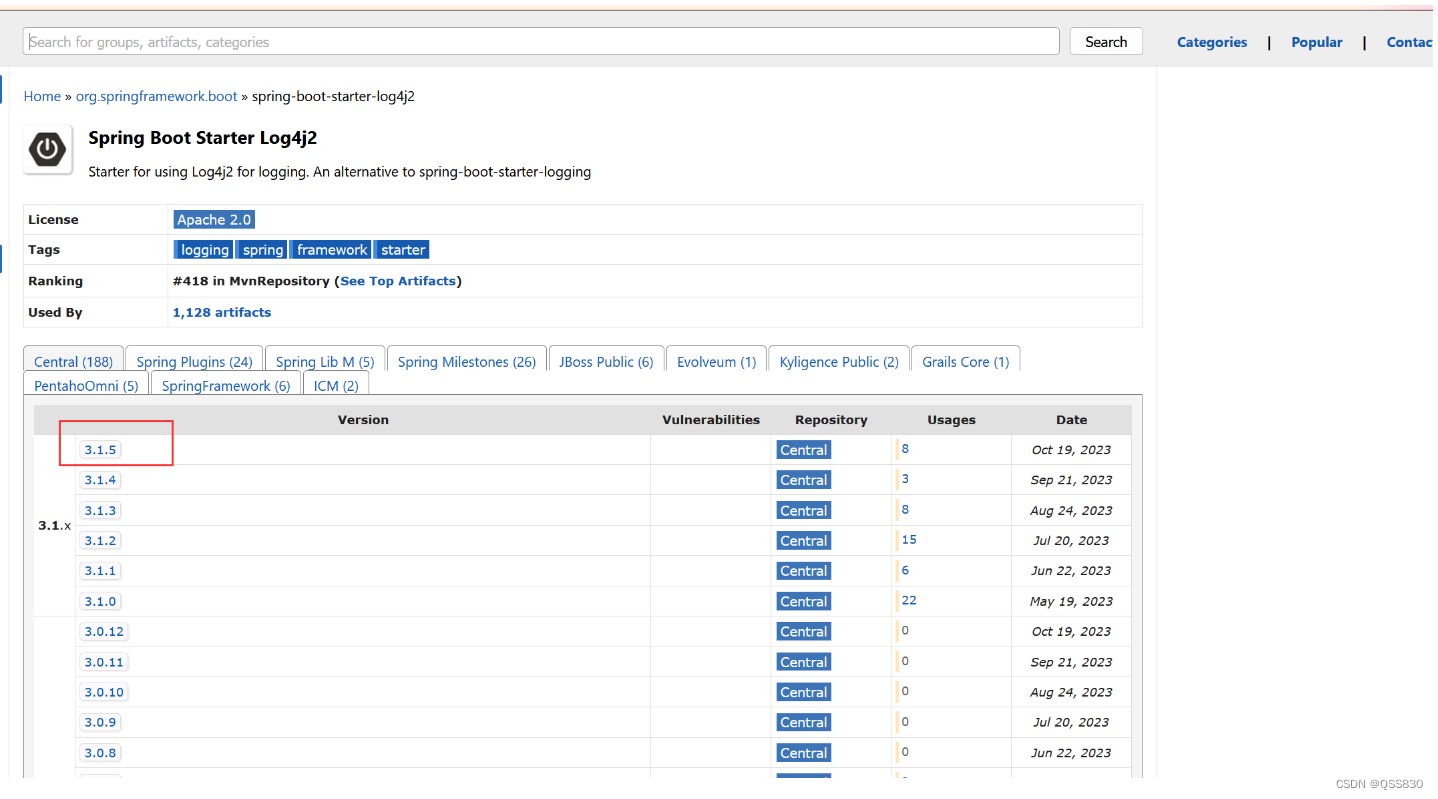
Task: Click the Sep 21, 2023 date of version 3.1.4
Action: [1071, 480]
